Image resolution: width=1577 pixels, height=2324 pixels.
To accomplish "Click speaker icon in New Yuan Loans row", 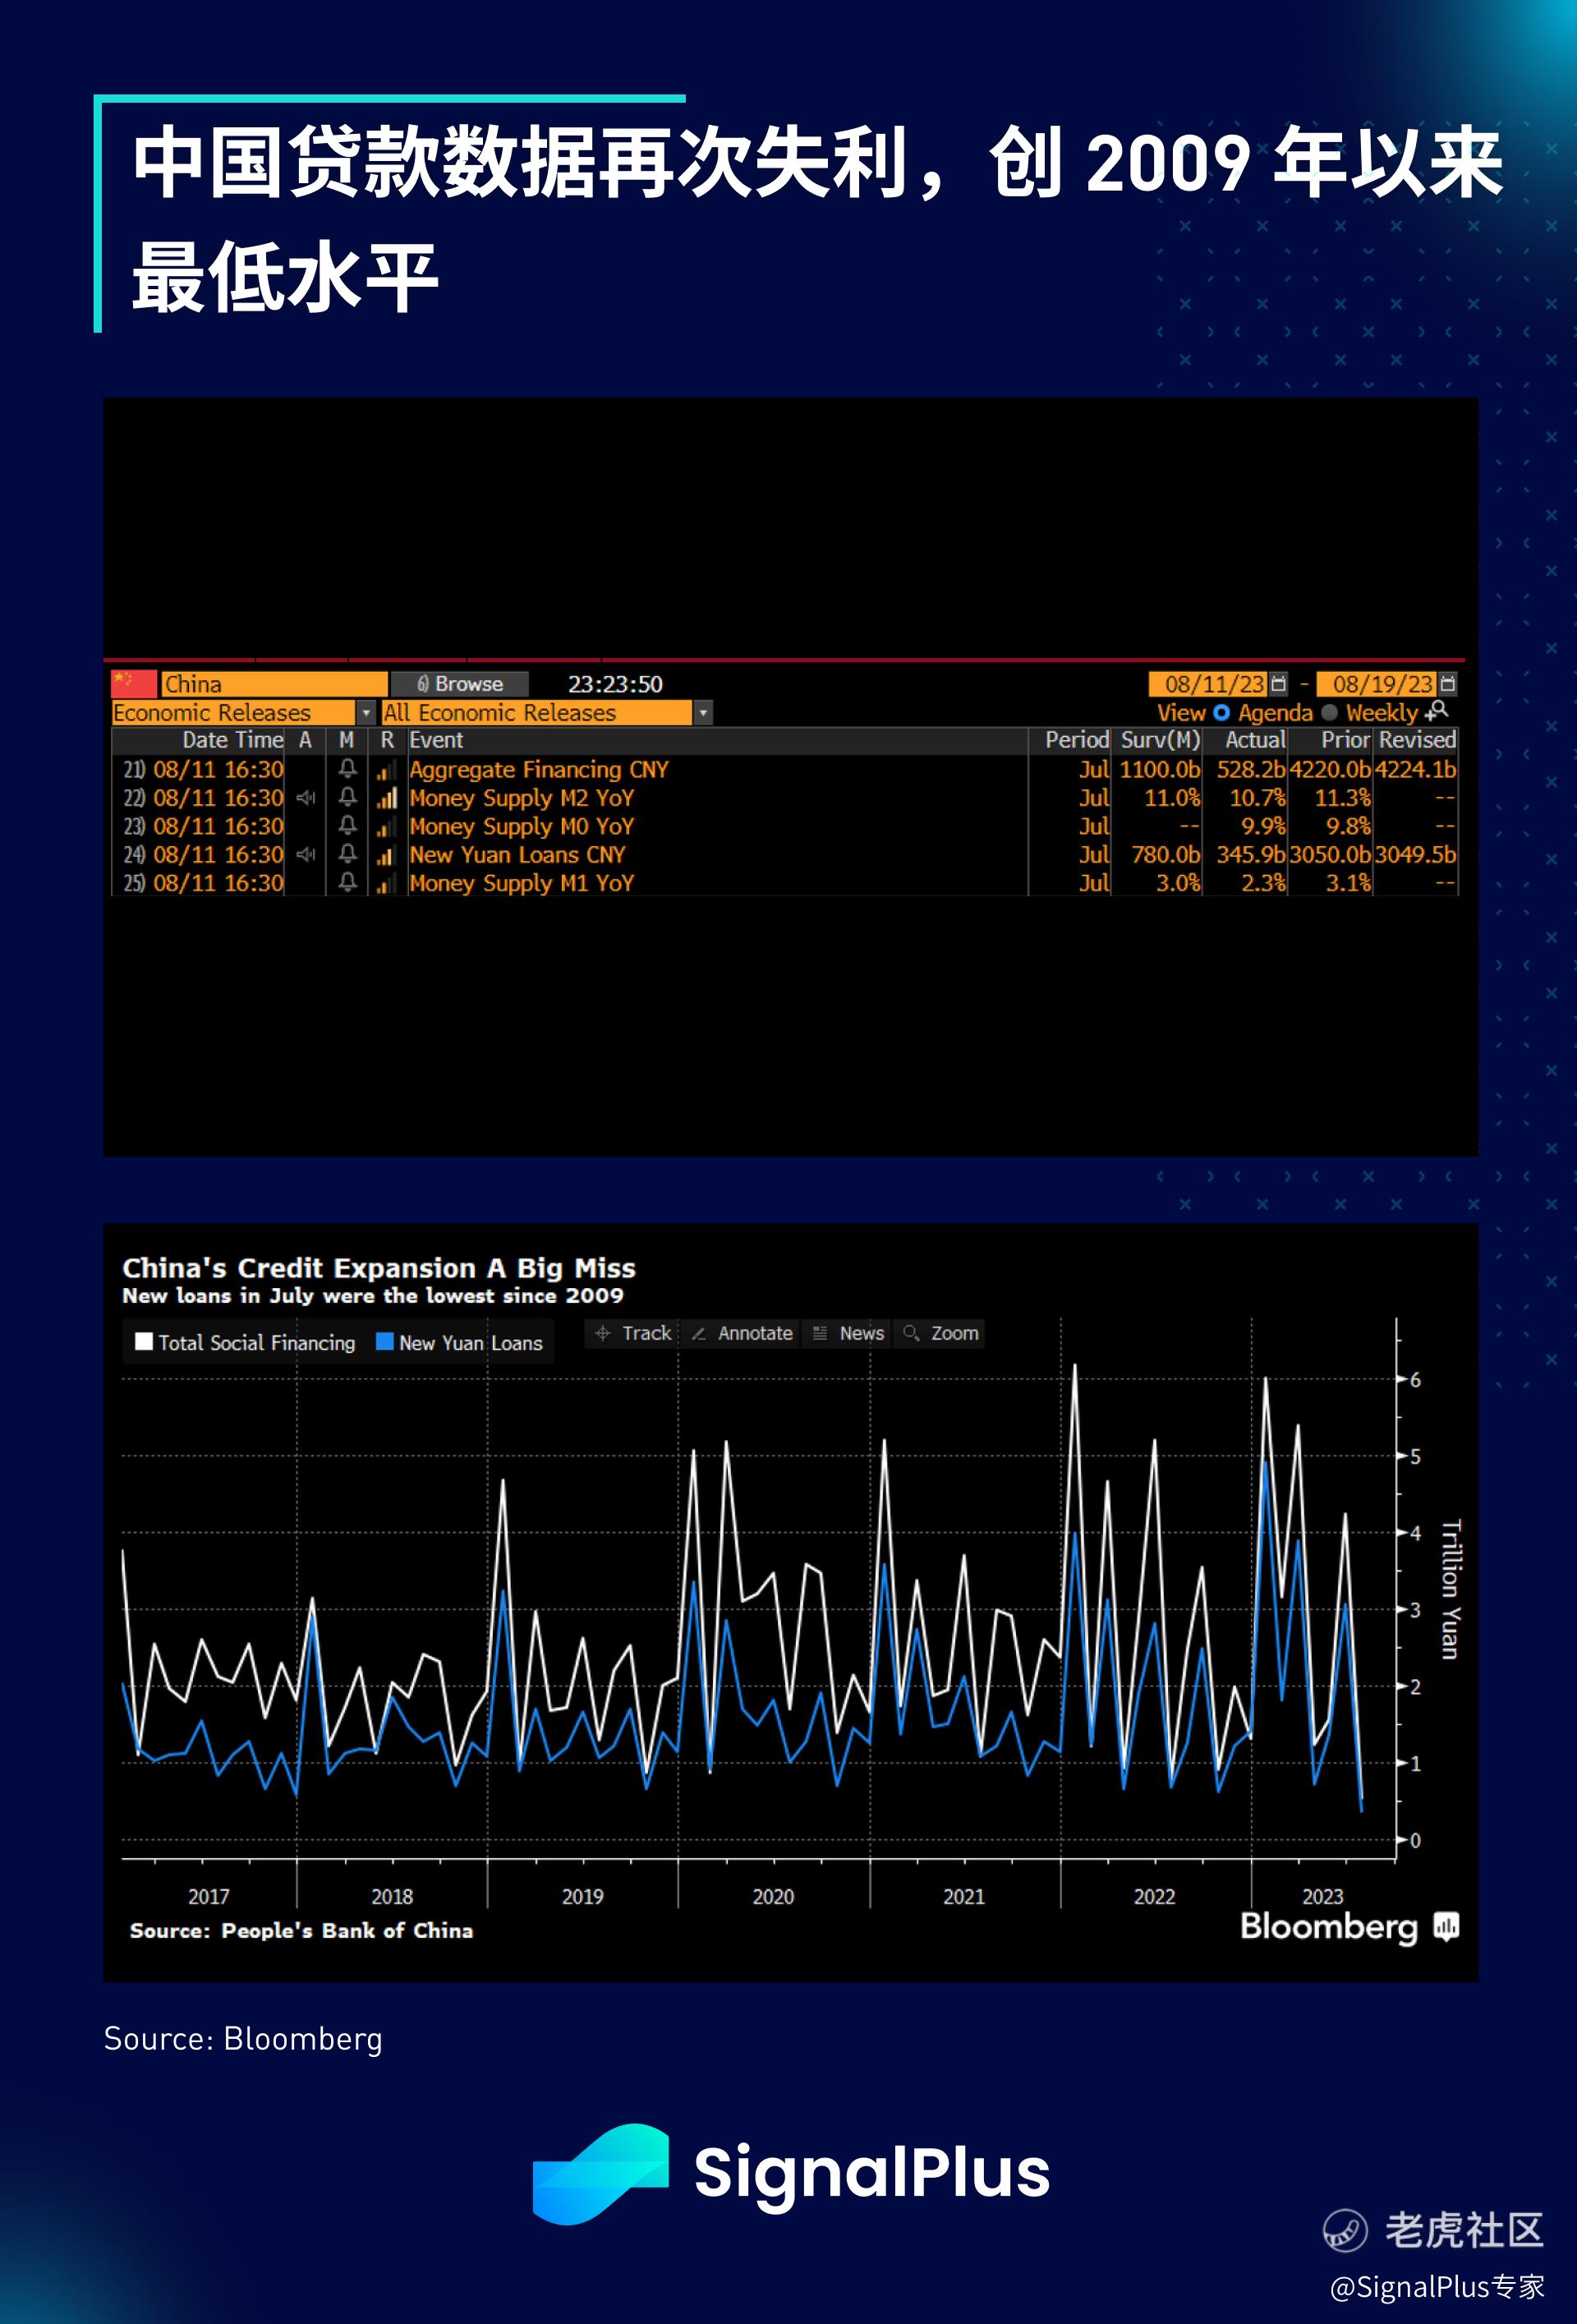I will click(306, 854).
